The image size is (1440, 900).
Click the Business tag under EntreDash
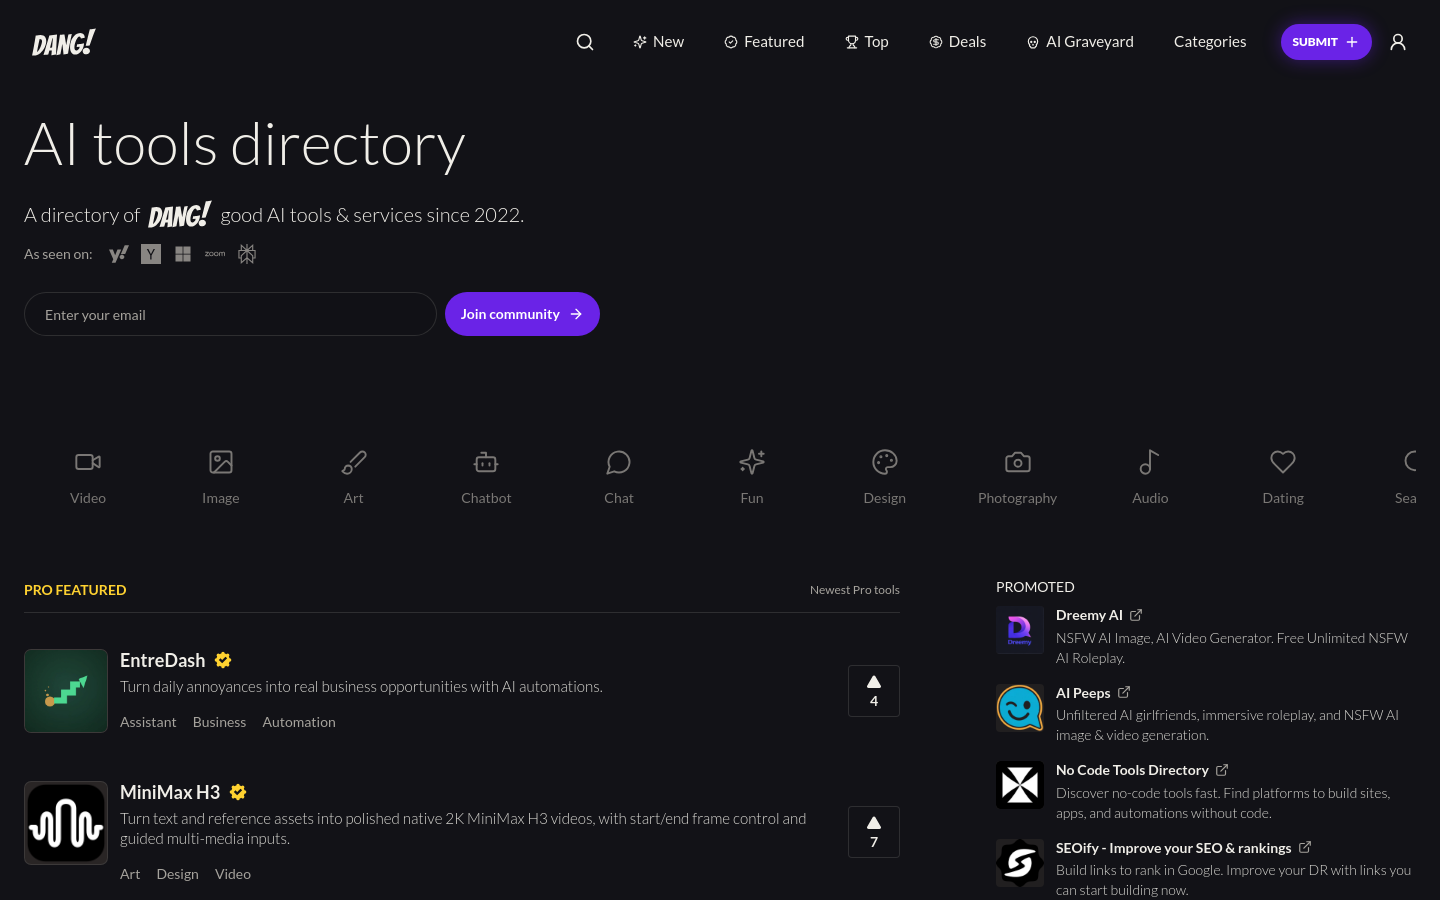click(x=219, y=722)
